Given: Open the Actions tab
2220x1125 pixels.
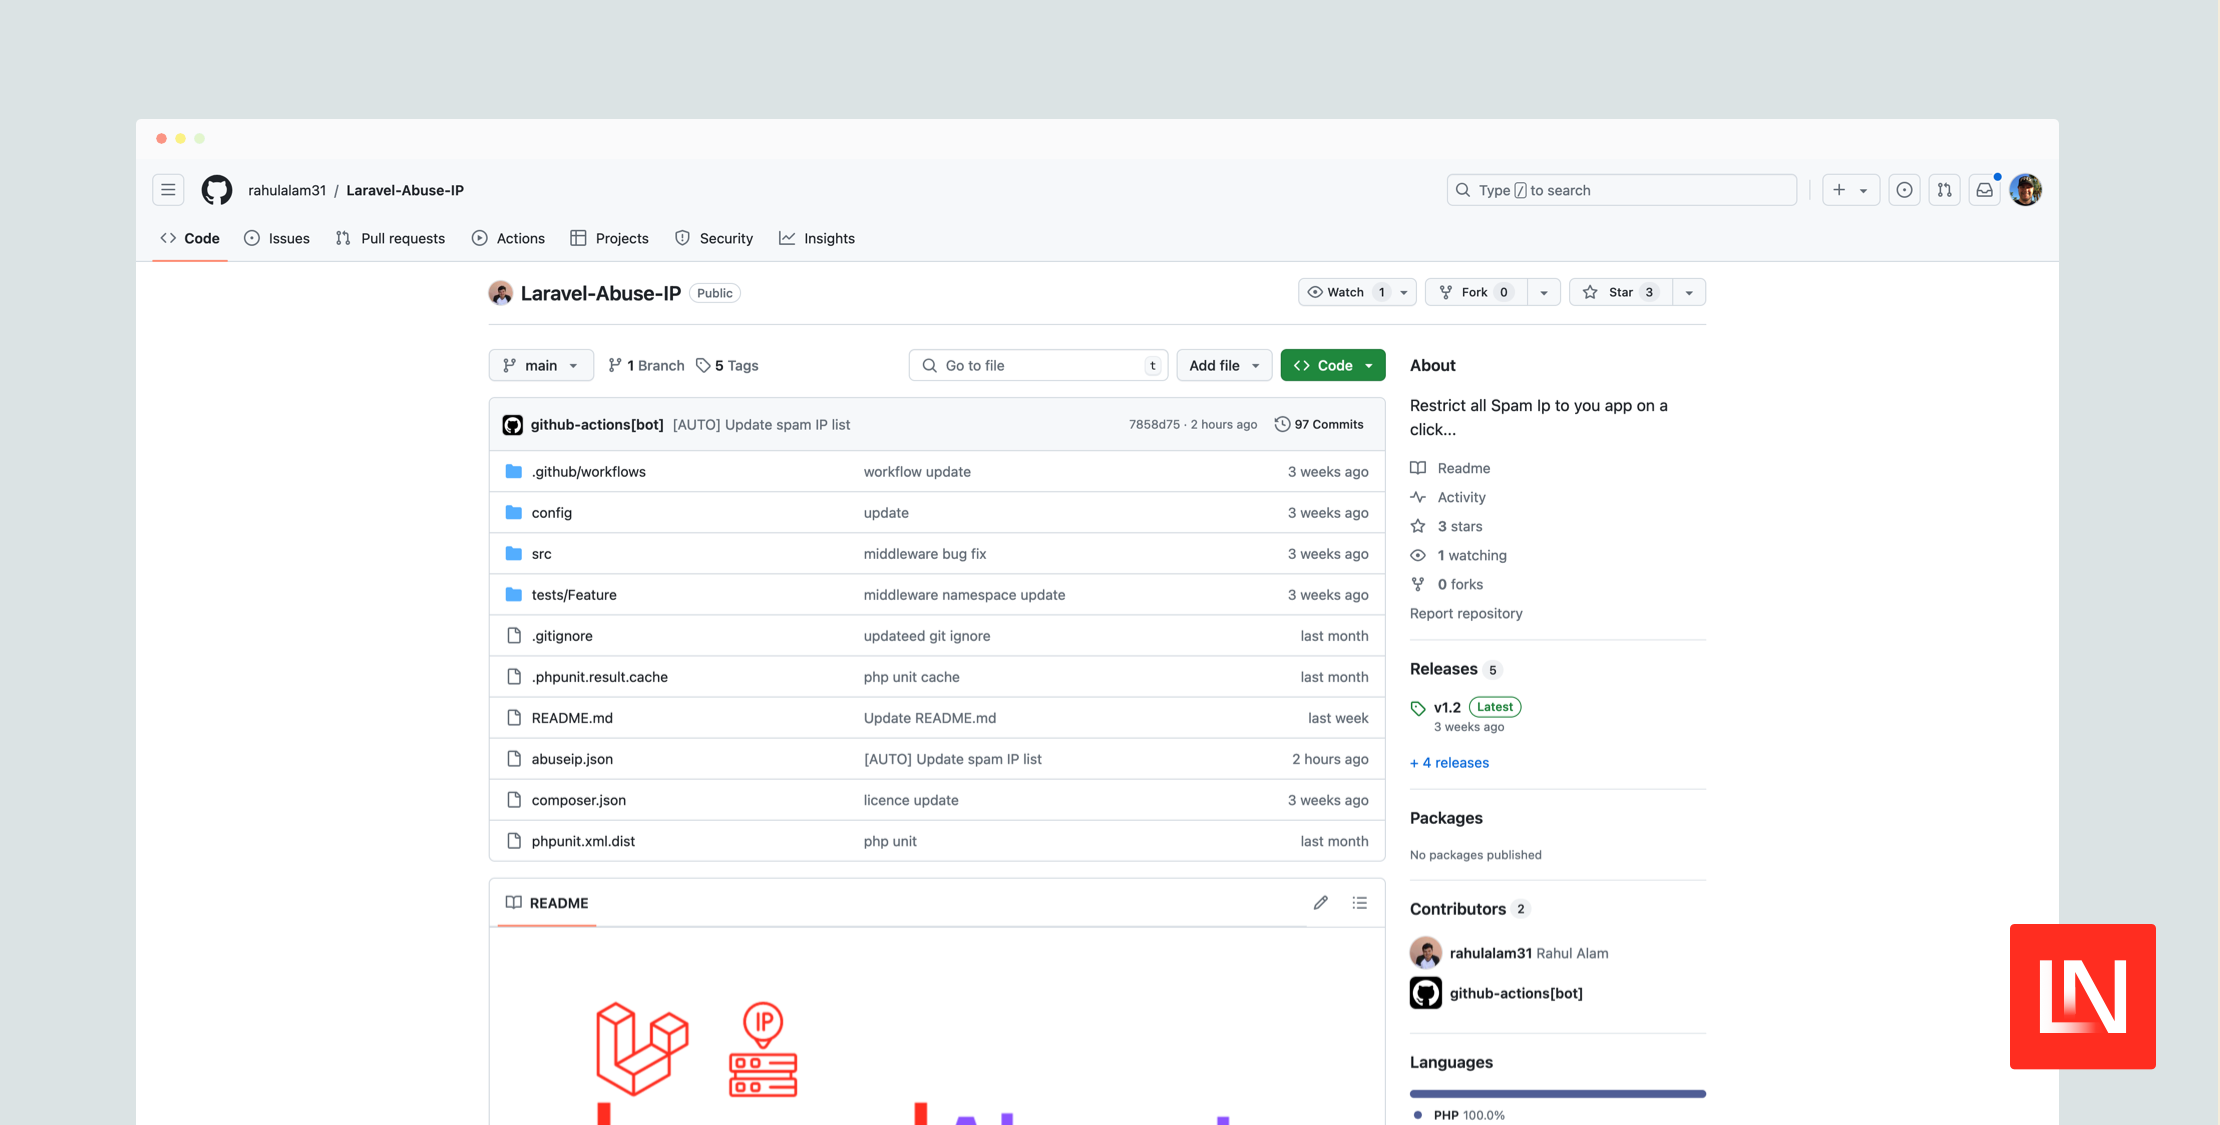Looking at the screenshot, I should (508, 238).
